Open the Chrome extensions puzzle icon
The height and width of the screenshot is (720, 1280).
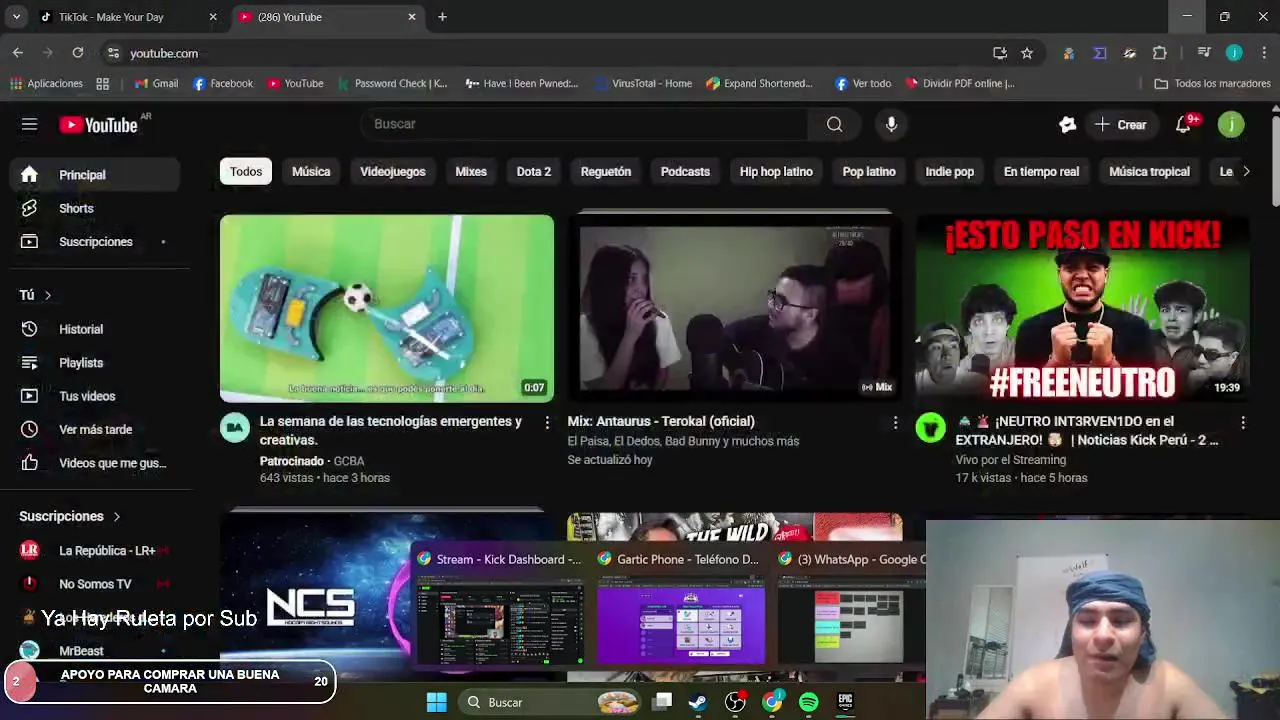tap(1159, 53)
